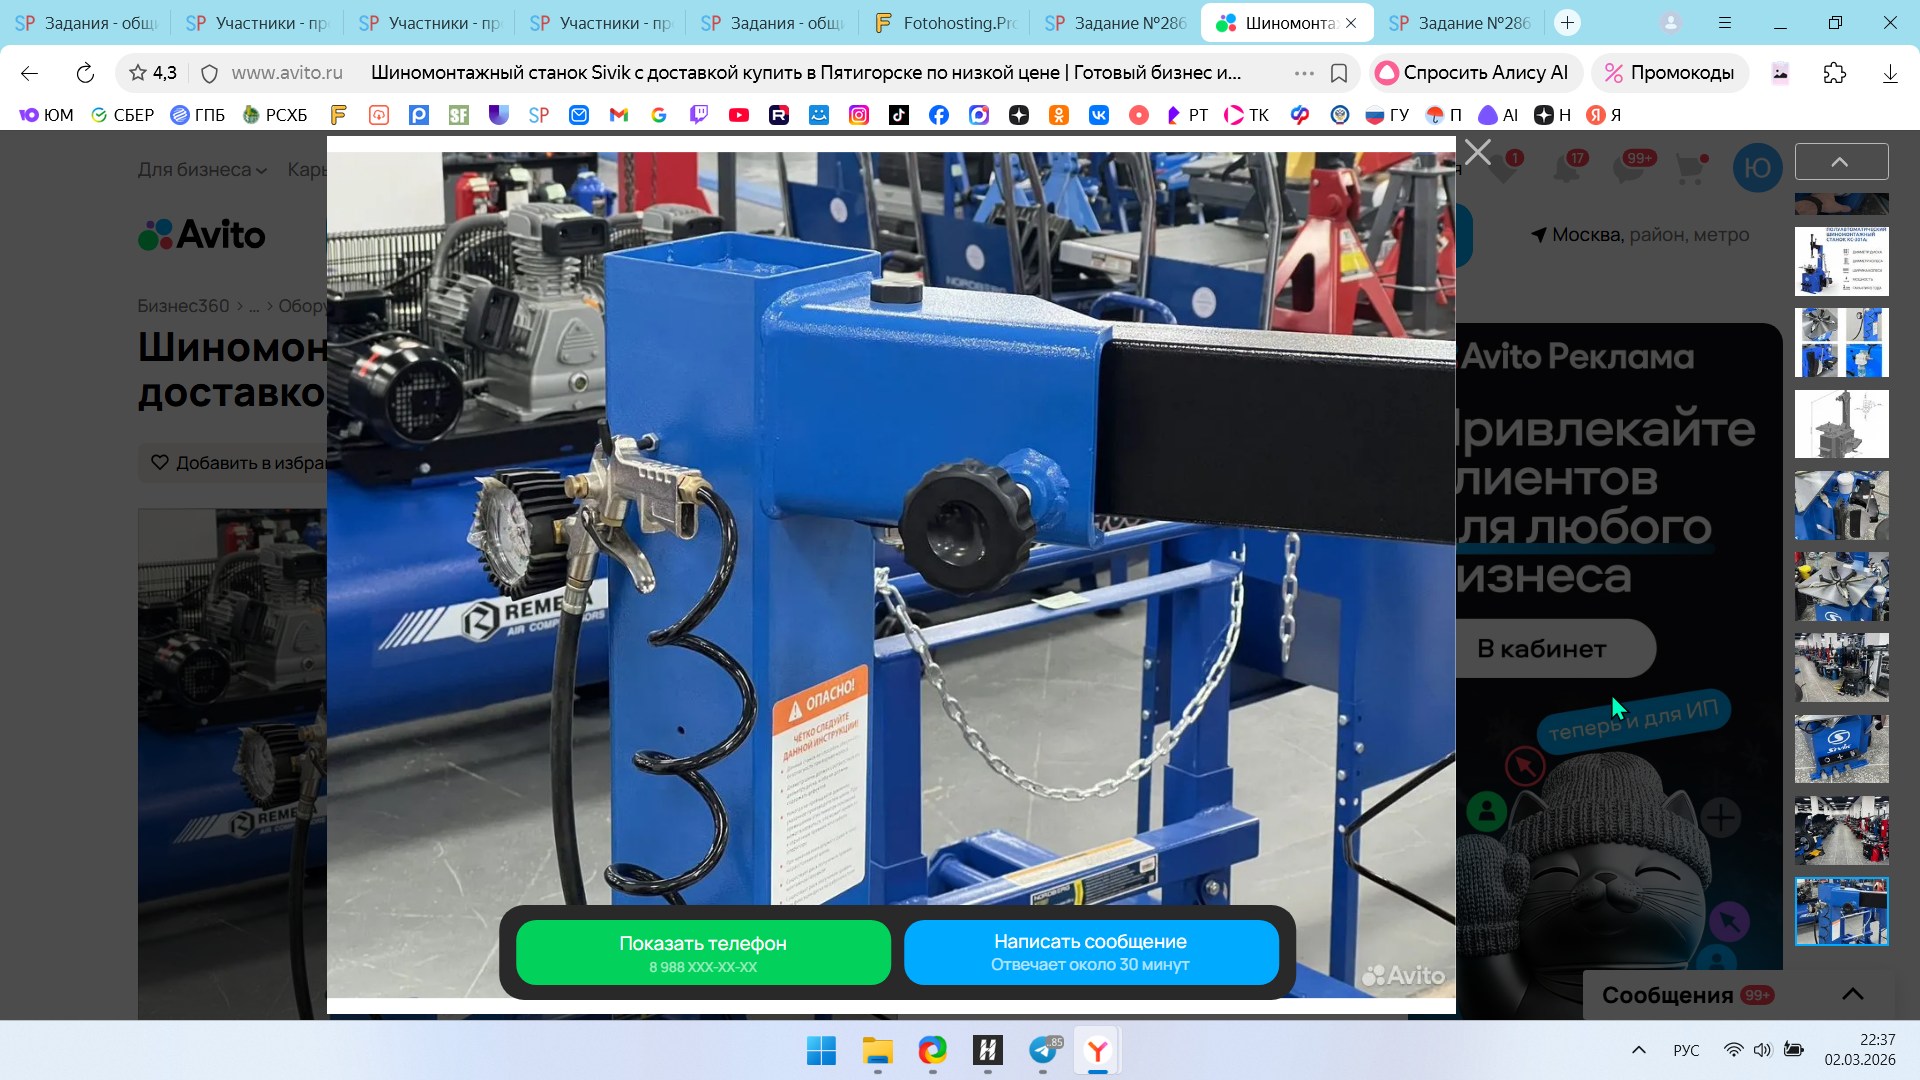This screenshot has height=1080, width=1920.
Task: Open Gmail bookmark icon
Action: click(x=619, y=115)
